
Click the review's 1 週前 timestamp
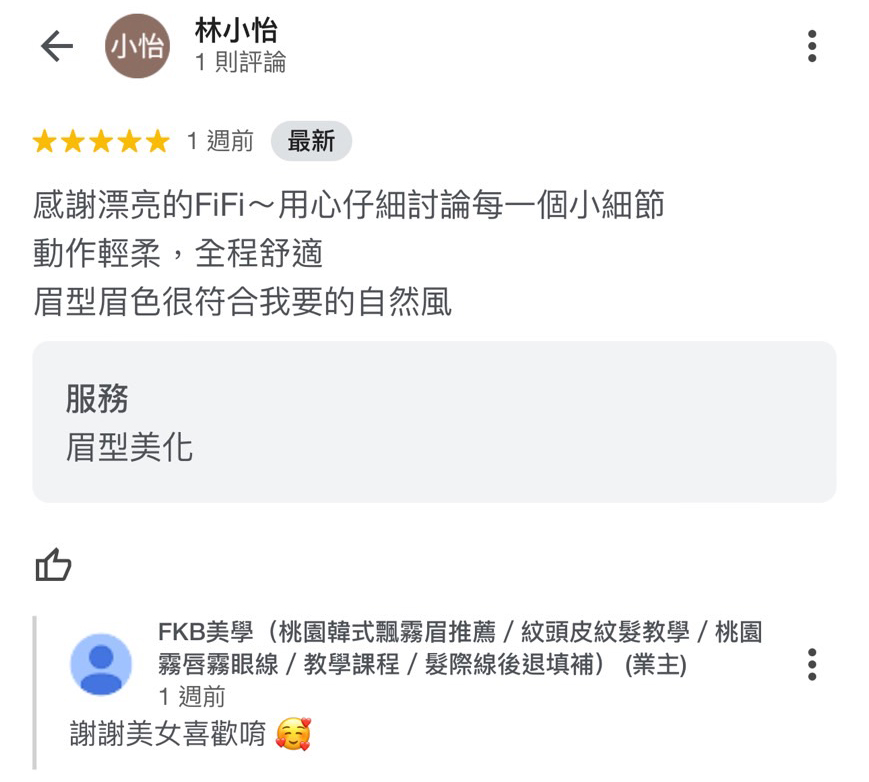pos(220,141)
